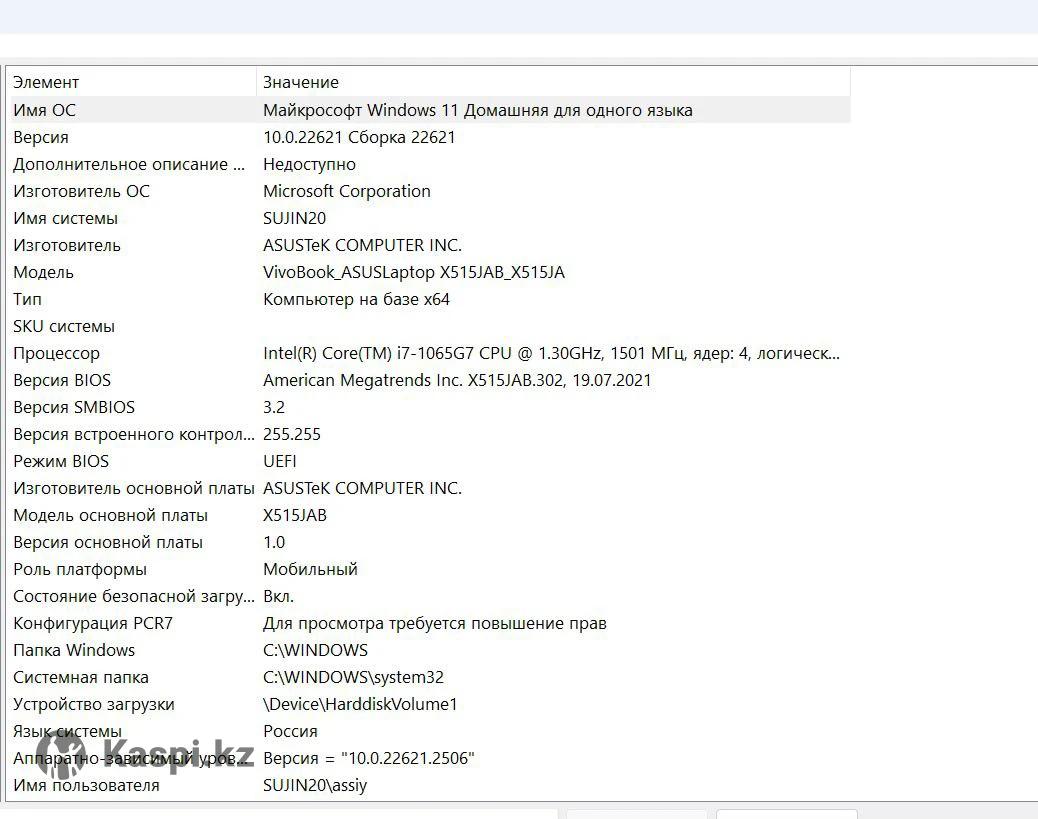Select the 'Изготовитель' row label
Viewport: 1038px width, 819px height.
[67, 245]
